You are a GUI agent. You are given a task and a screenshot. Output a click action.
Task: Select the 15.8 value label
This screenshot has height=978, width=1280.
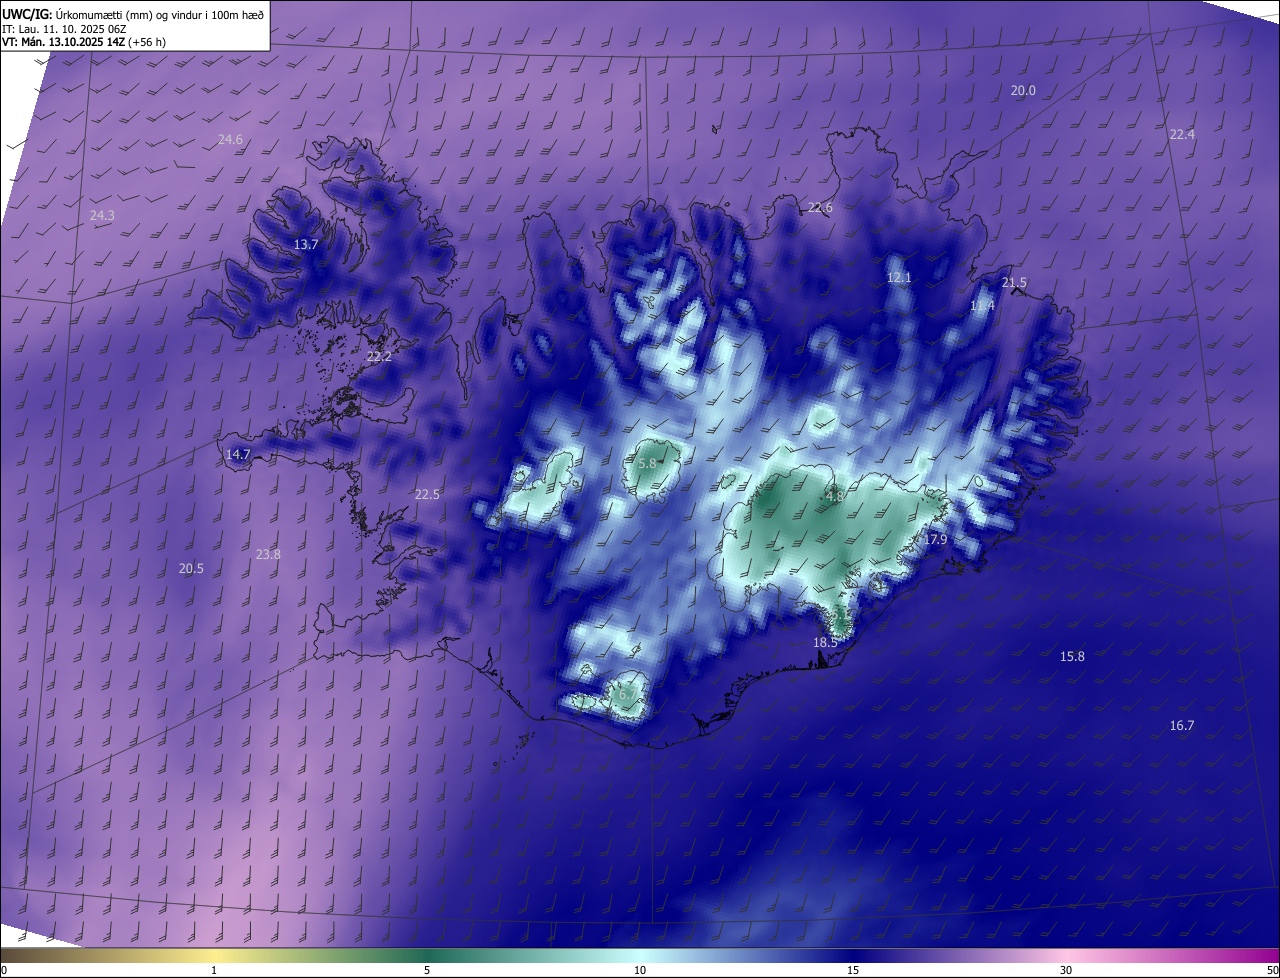[1072, 656]
